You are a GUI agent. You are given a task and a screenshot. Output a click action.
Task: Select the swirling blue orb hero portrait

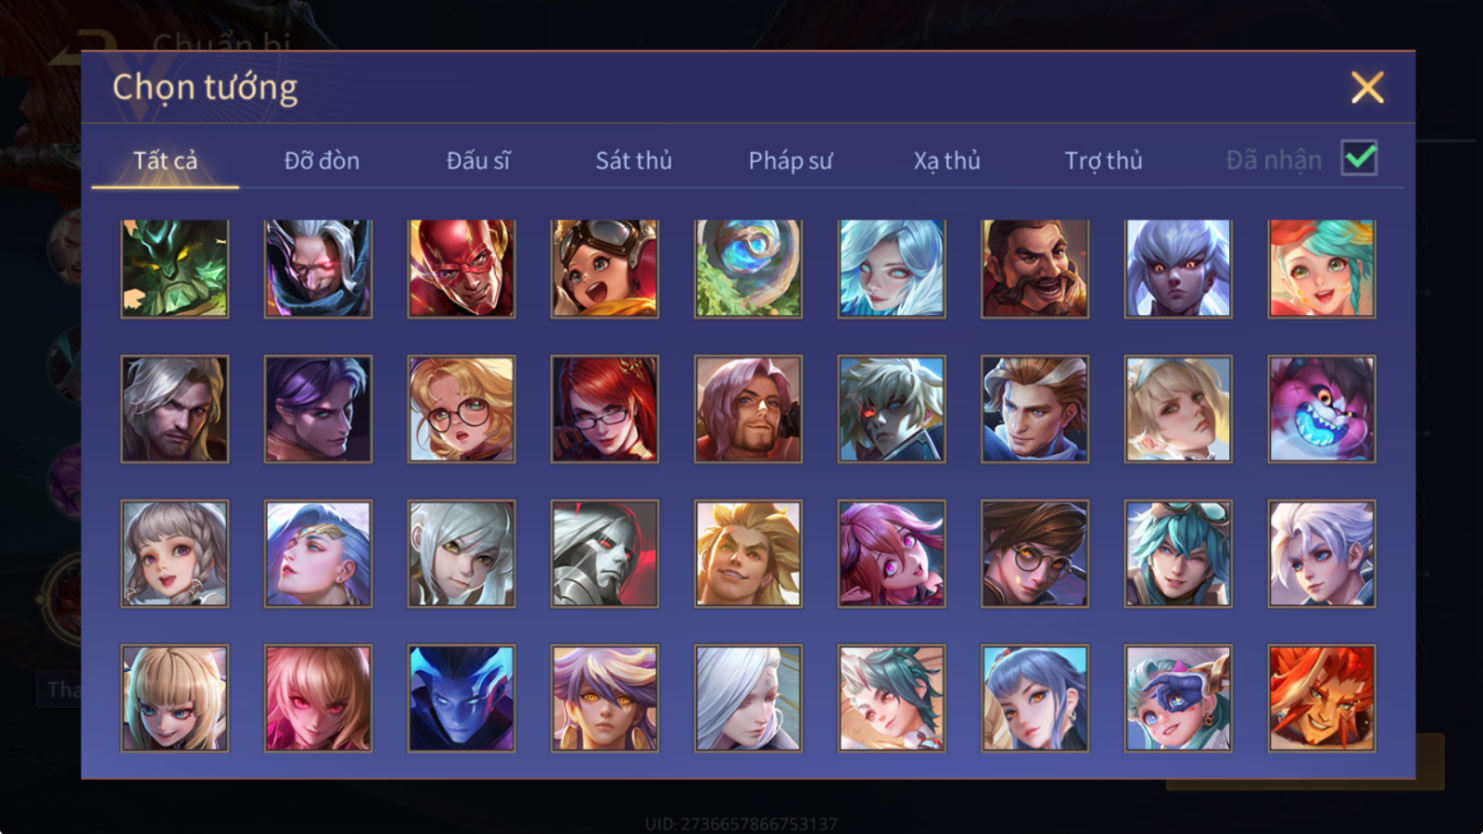[x=748, y=269]
